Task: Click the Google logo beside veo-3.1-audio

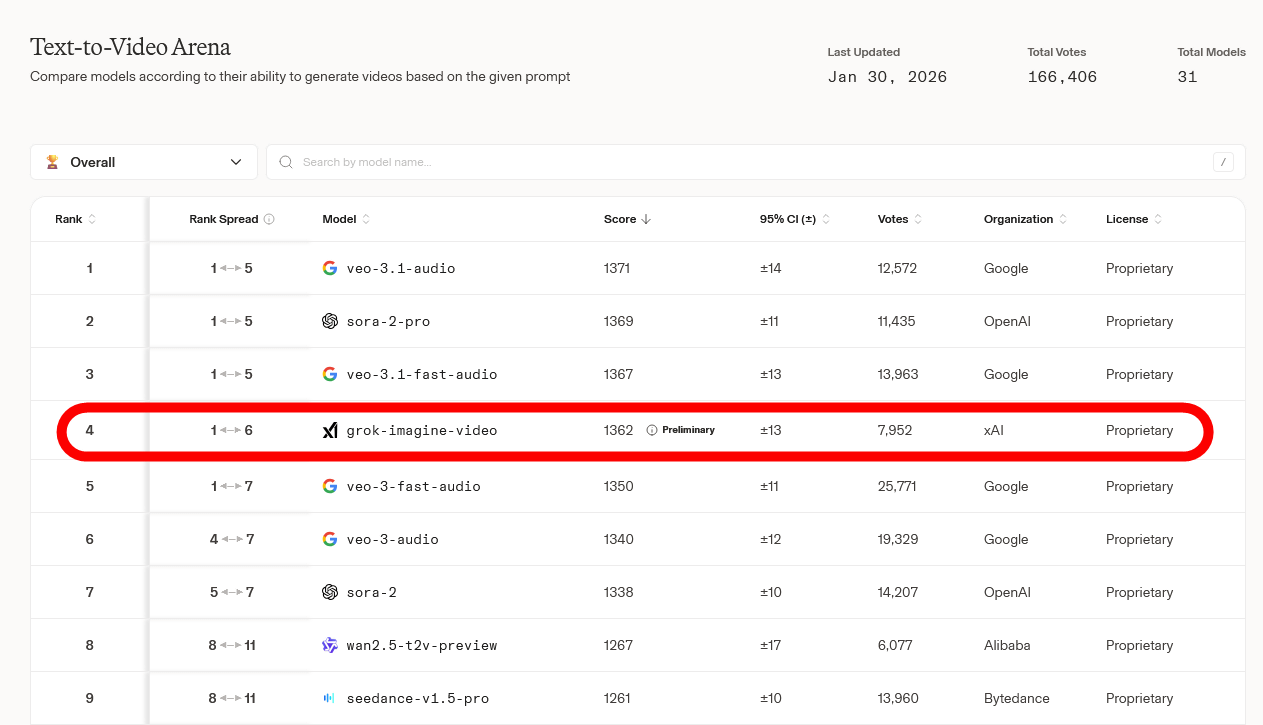Action: [x=330, y=268]
